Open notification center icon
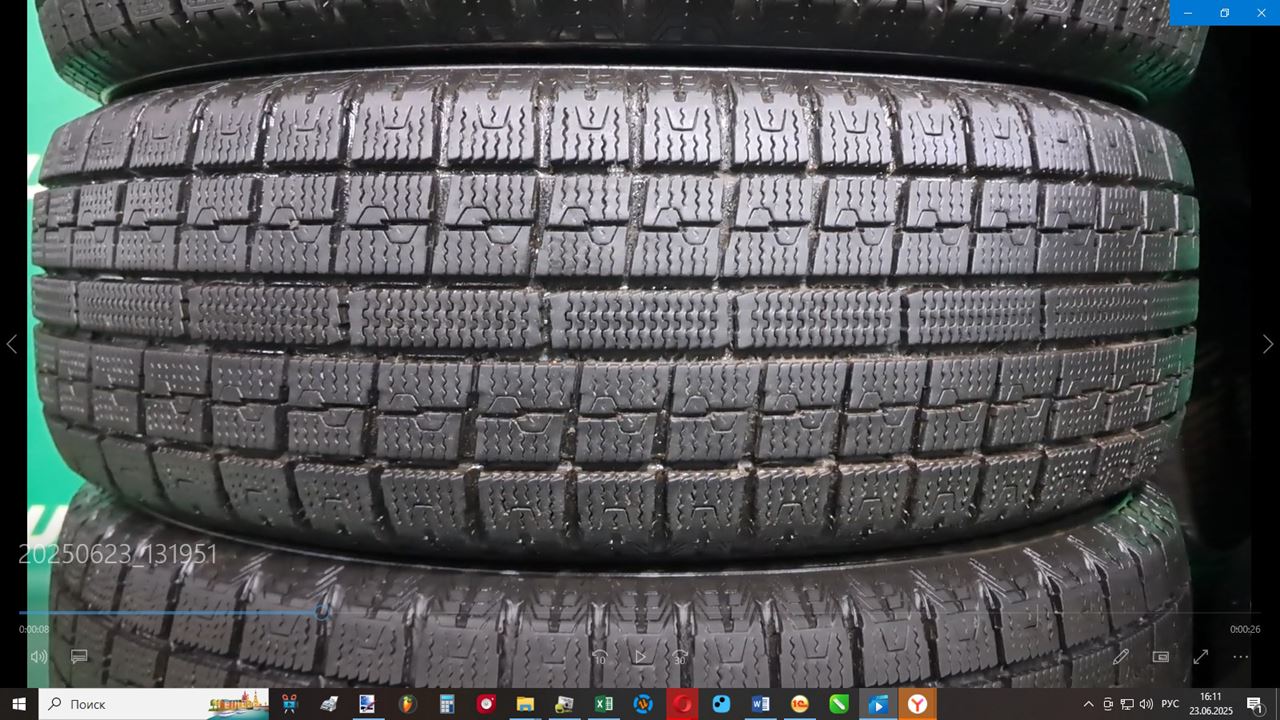Viewport: 1280px width, 720px height. pyautogui.click(x=1255, y=704)
